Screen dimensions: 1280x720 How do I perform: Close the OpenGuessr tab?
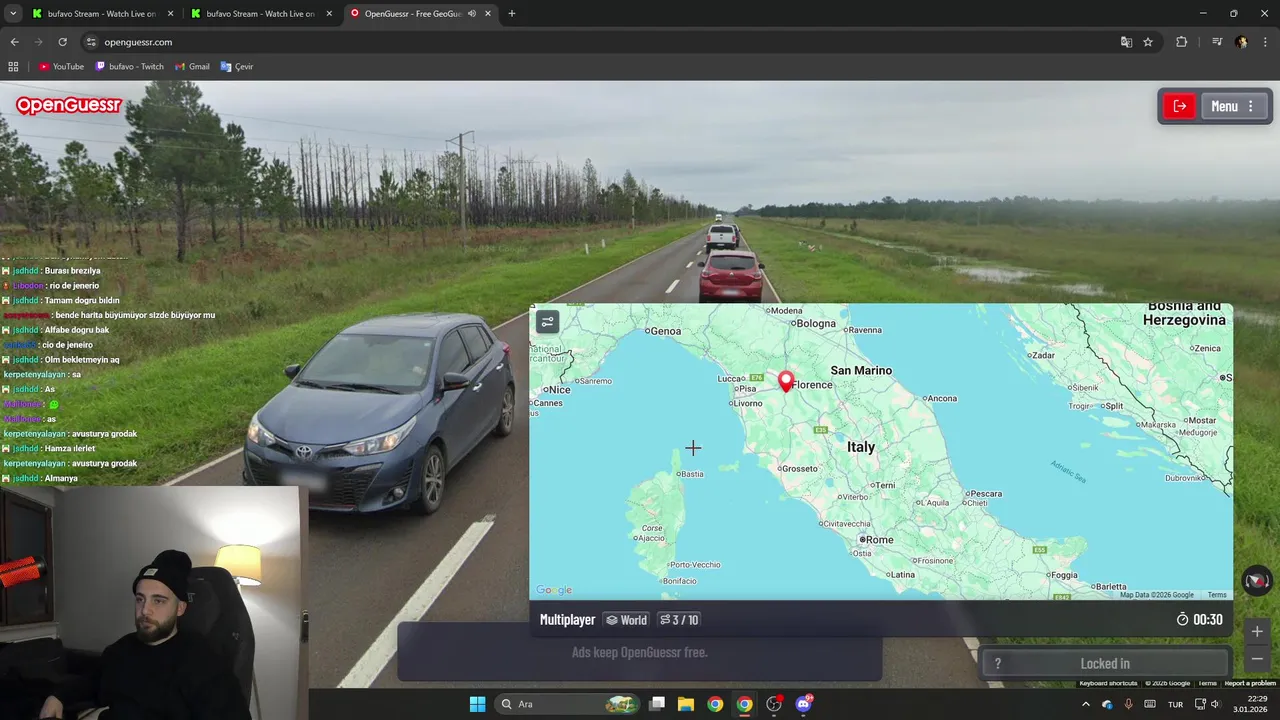click(487, 13)
